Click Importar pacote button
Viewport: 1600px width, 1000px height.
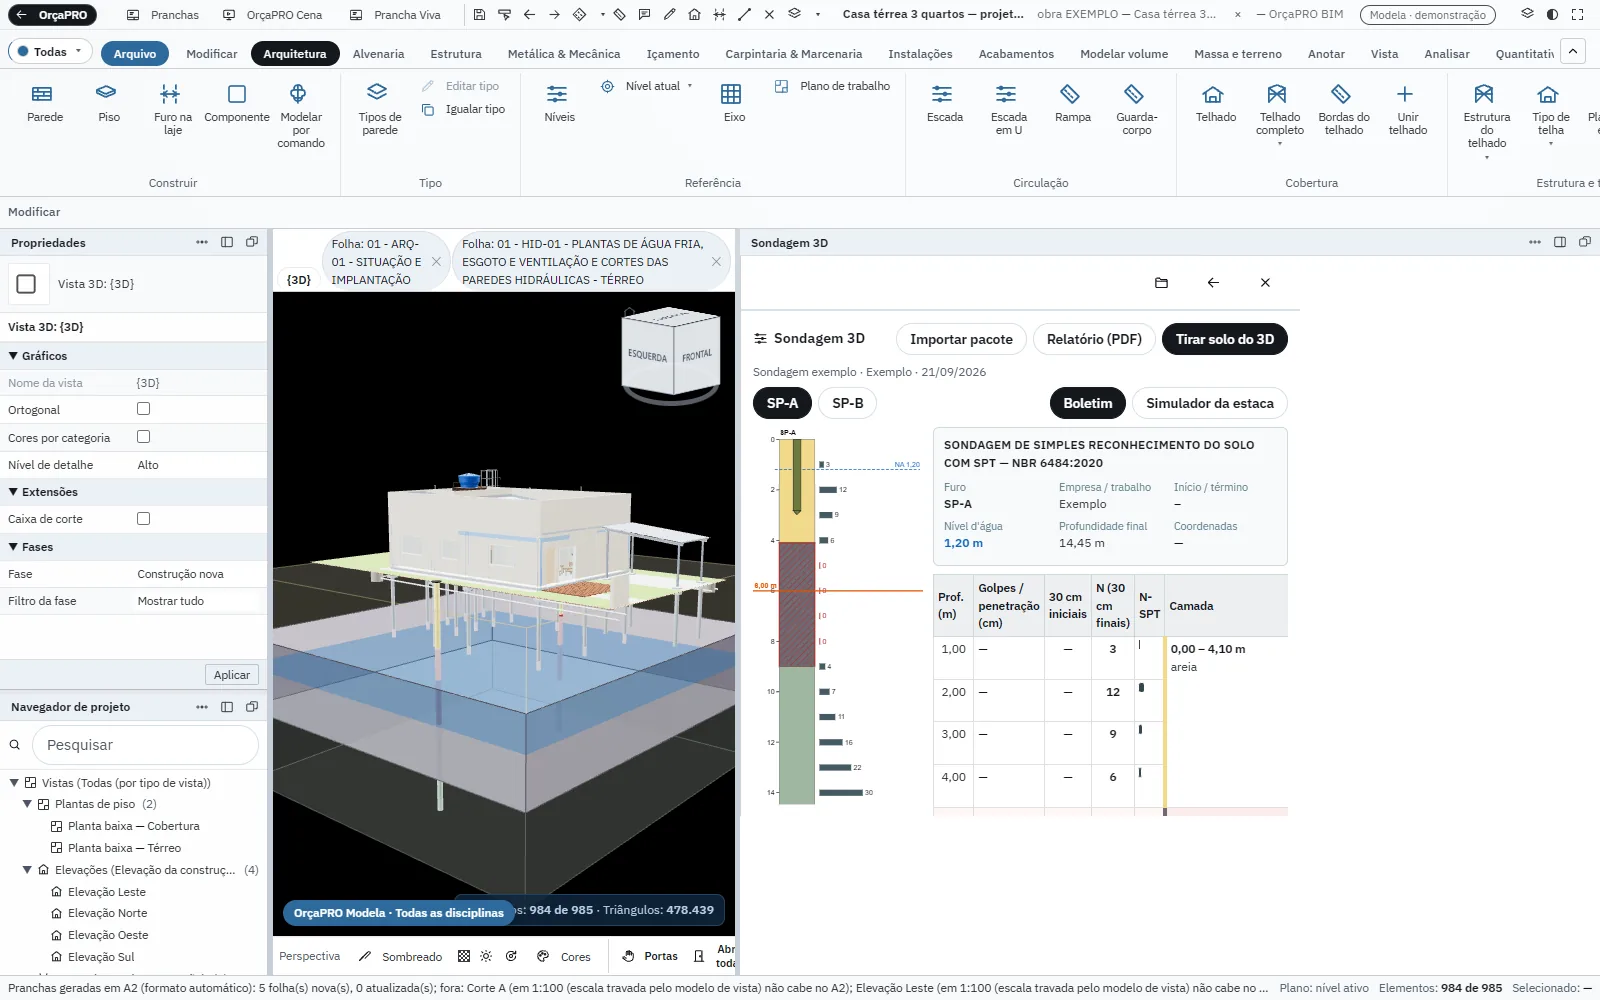click(961, 339)
